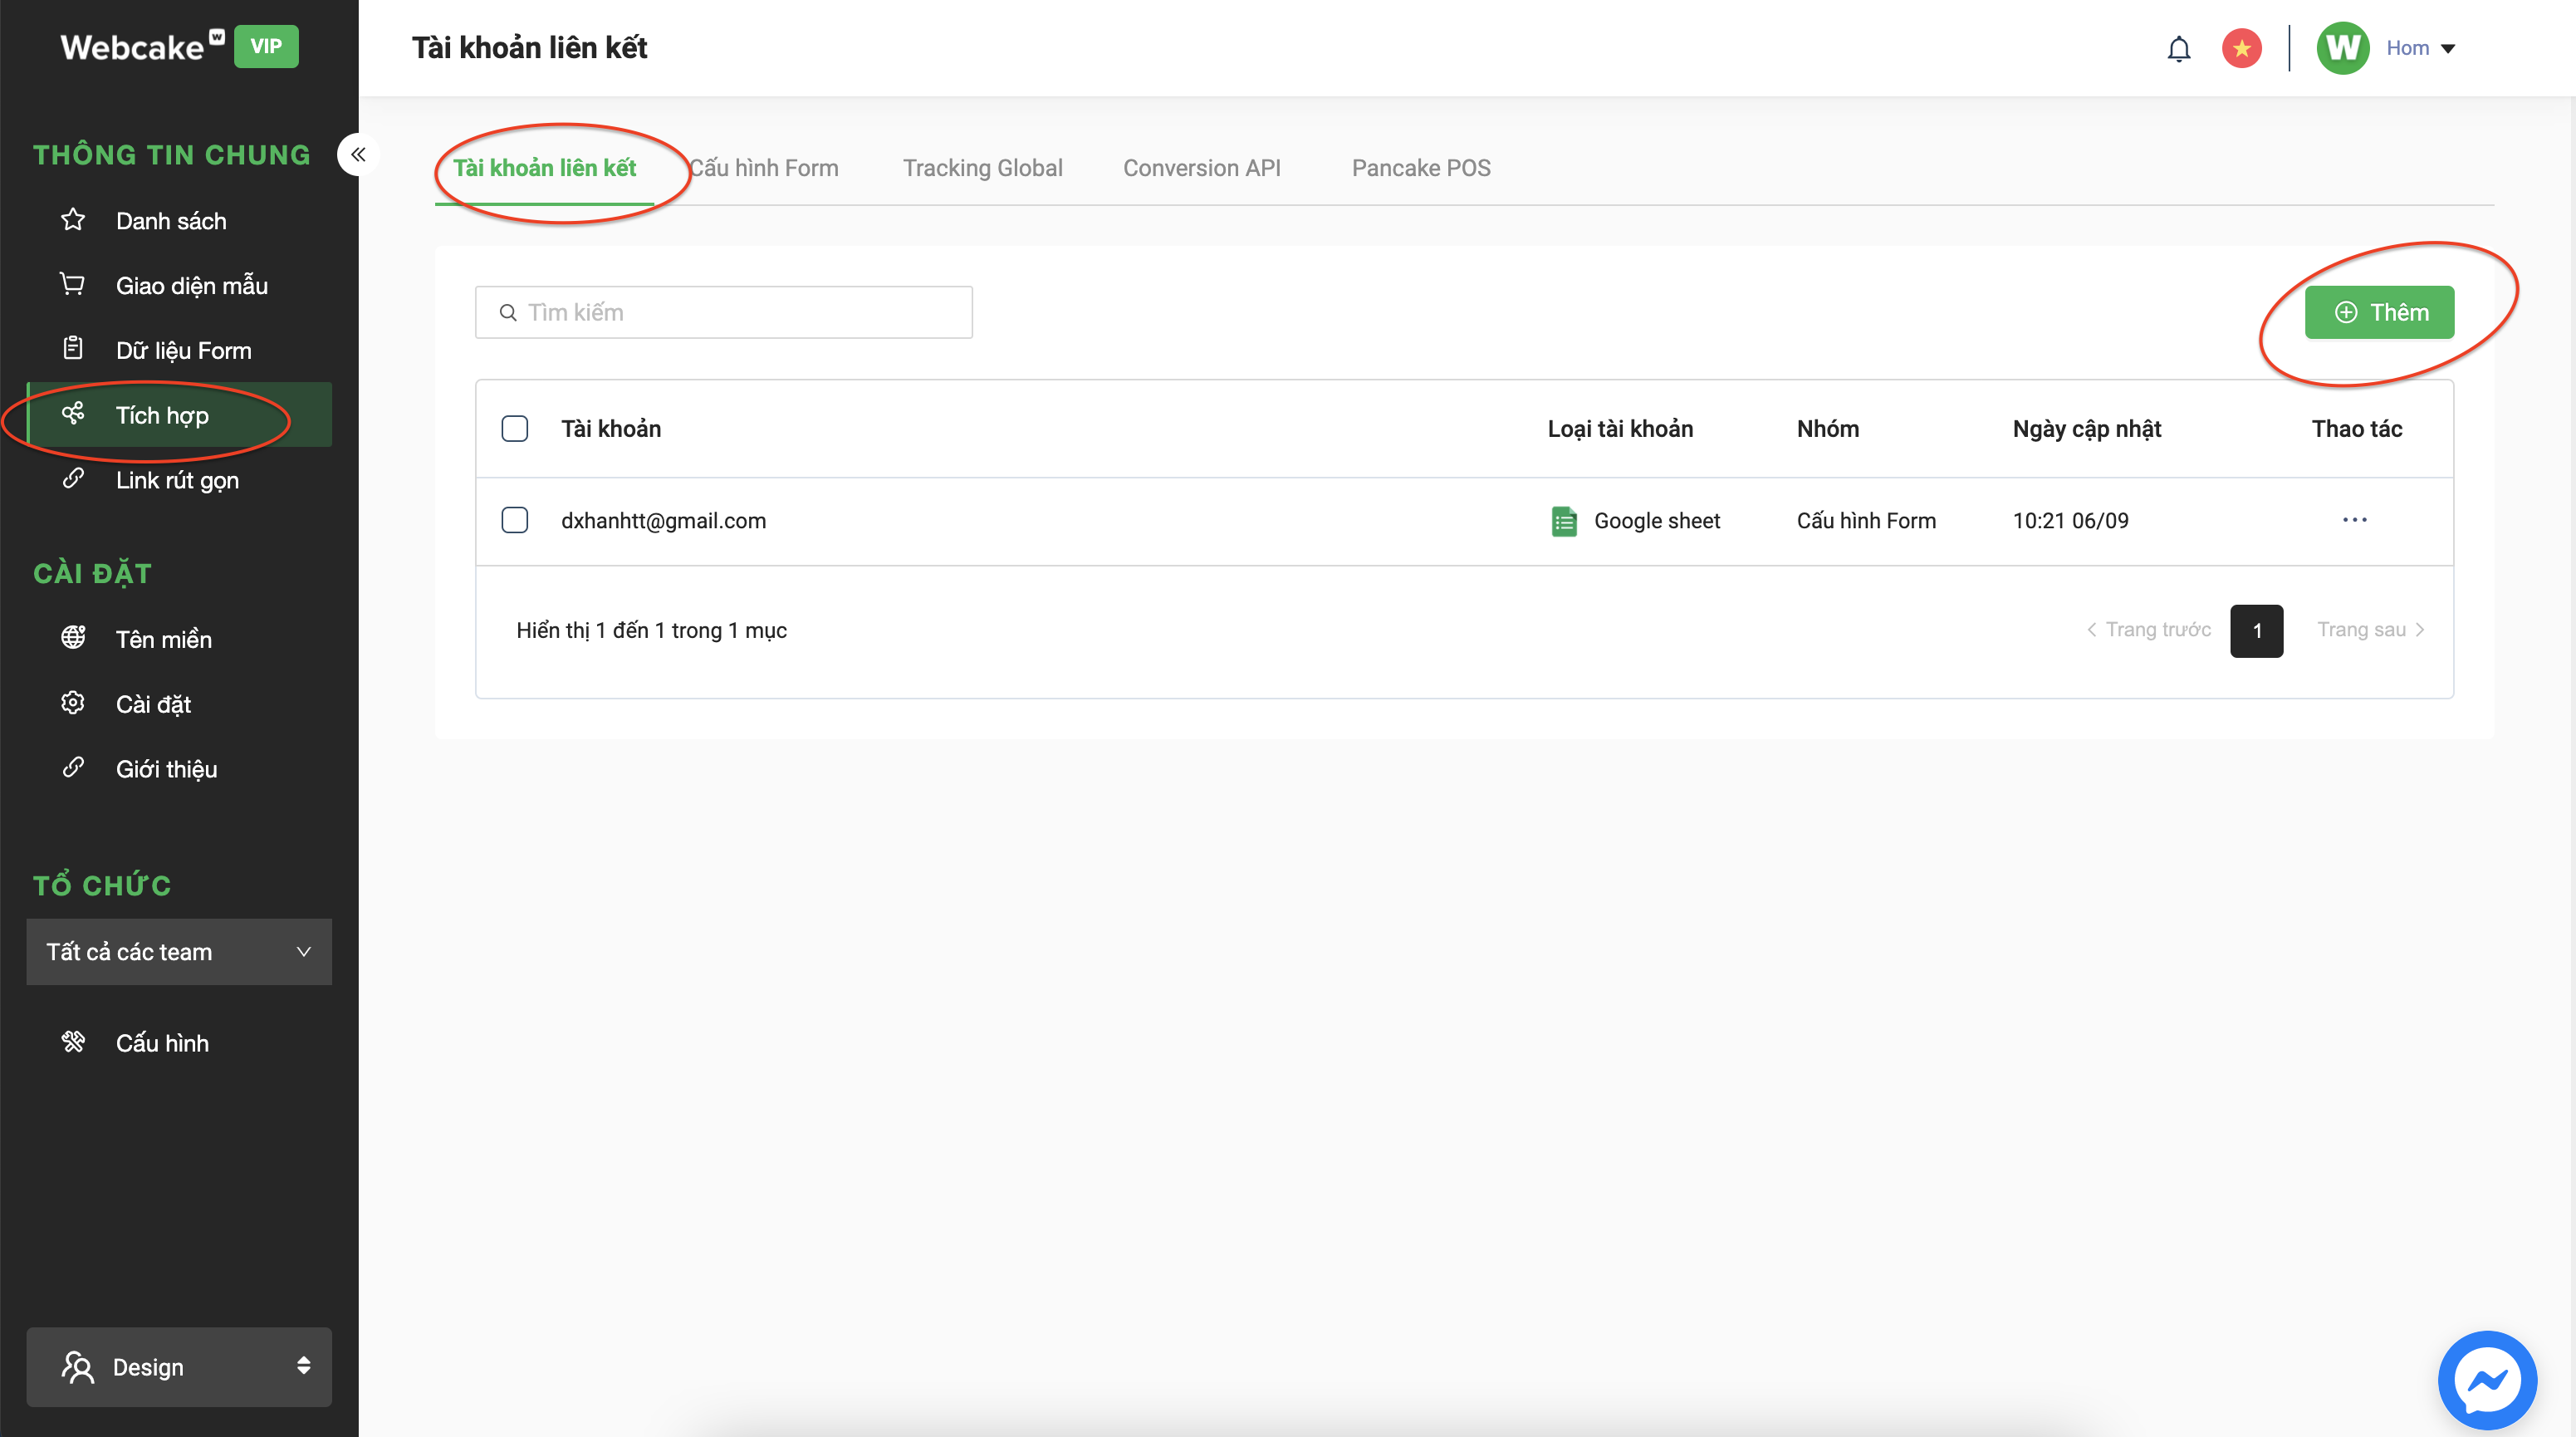This screenshot has height=1437, width=2576.
Task: Expand the Hom user dropdown
Action: click(2421, 48)
